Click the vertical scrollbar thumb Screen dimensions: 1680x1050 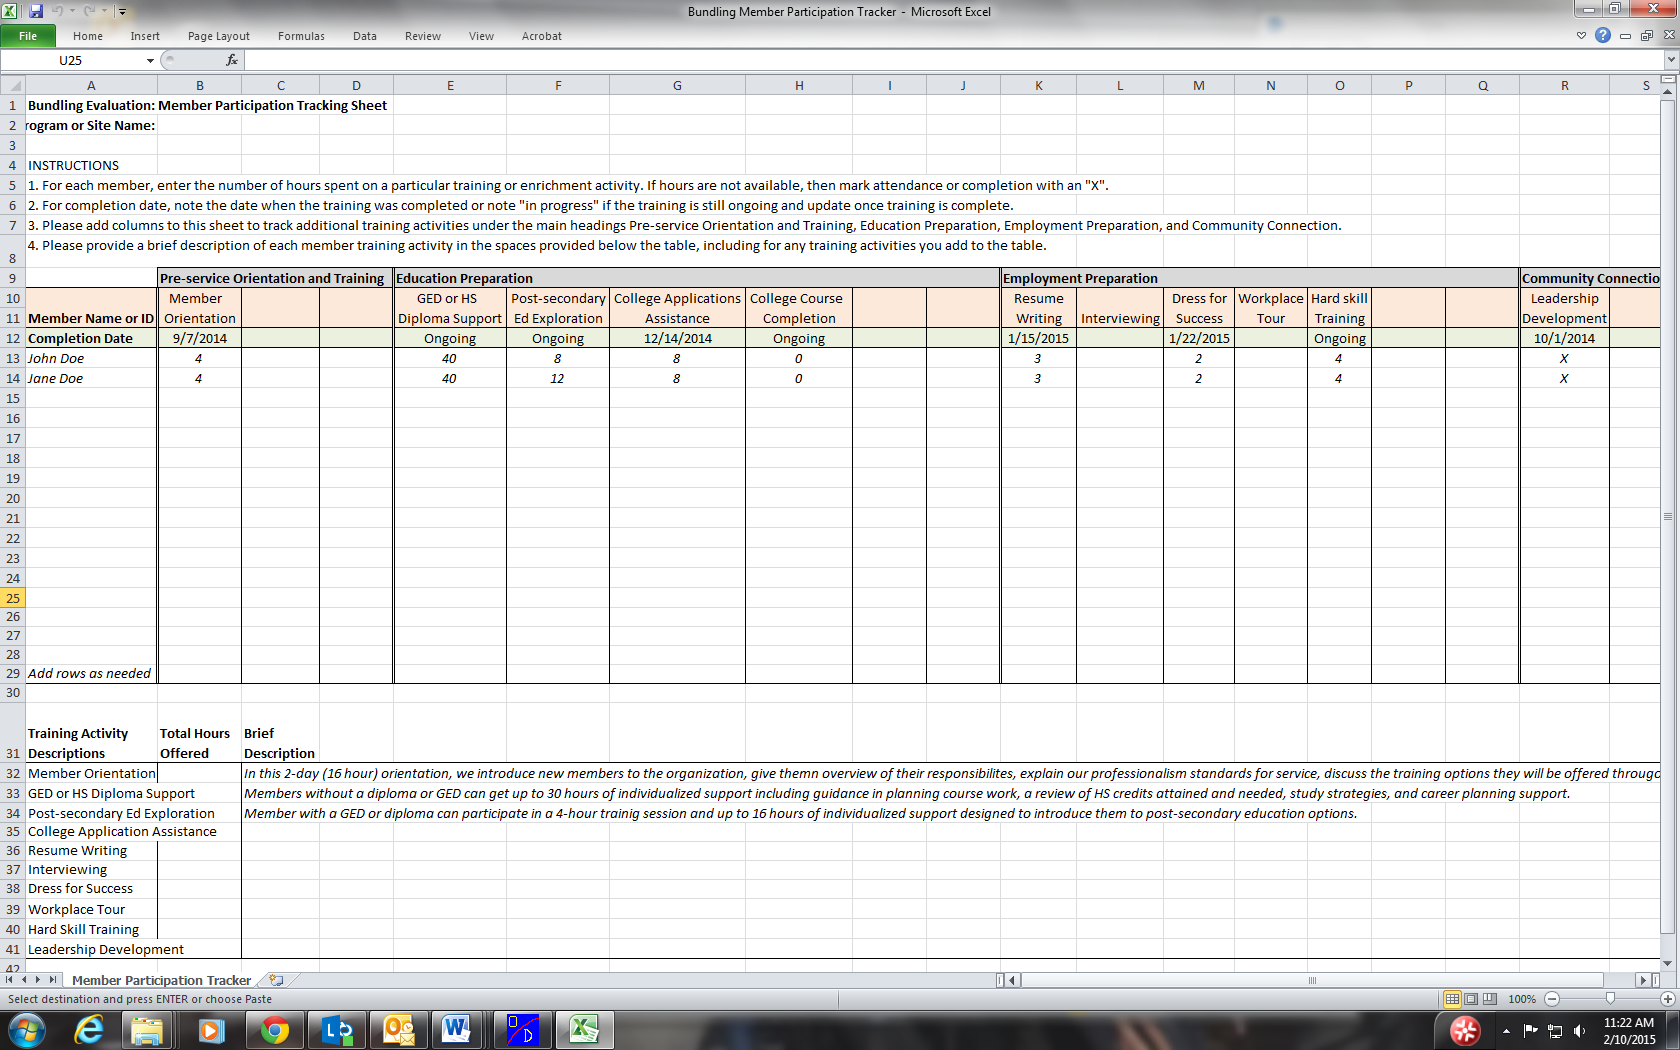(1668, 517)
